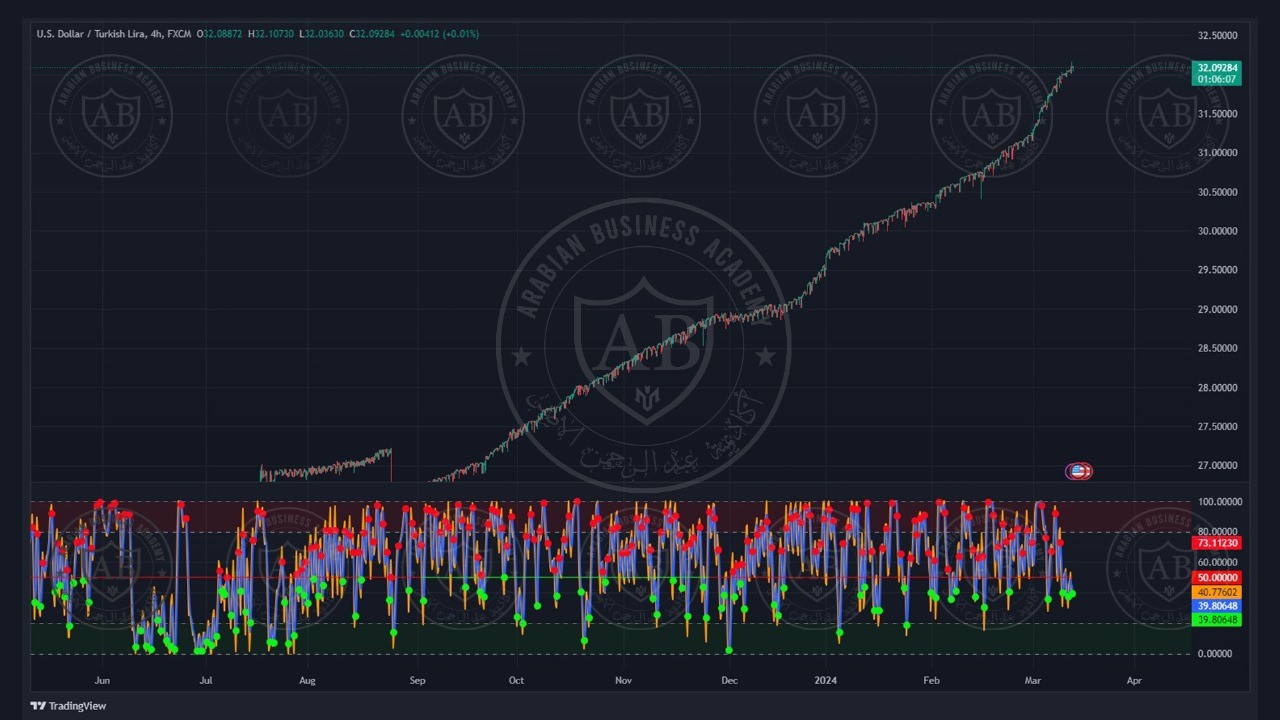Select the low value L32.03630
The width and height of the screenshot is (1280, 720).
tap(321, 34)
